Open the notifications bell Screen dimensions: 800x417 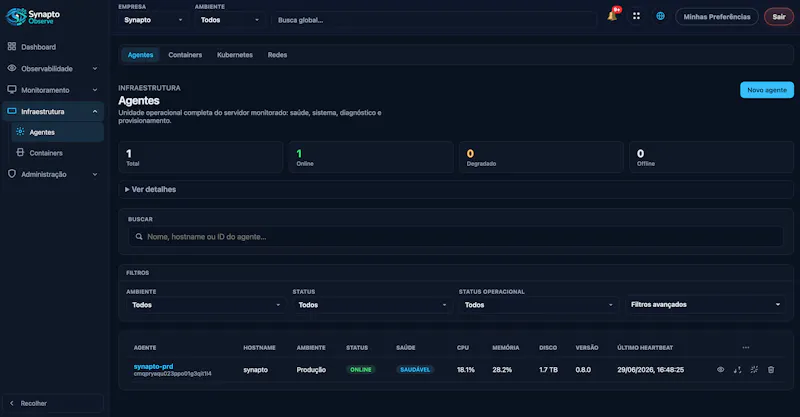click(x=612, y=16)
